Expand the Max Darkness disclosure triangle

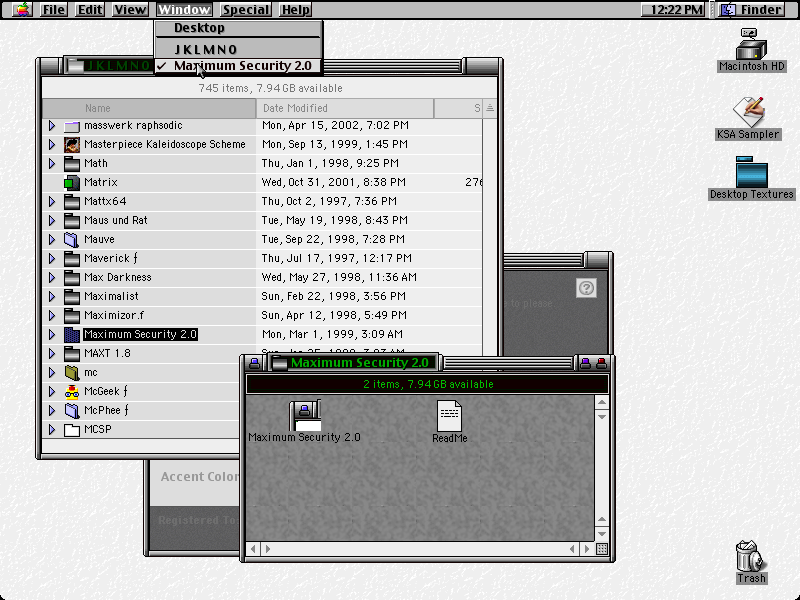pyautogui.click(x=52, y=278)
